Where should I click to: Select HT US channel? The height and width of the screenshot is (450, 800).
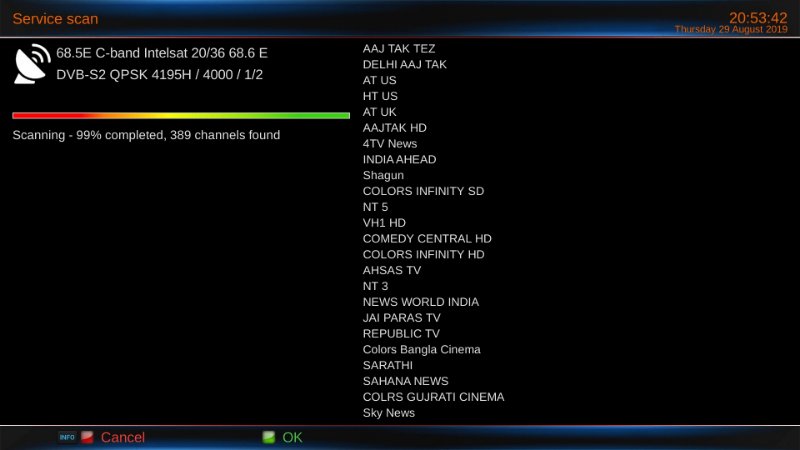[x=380, y=96]
